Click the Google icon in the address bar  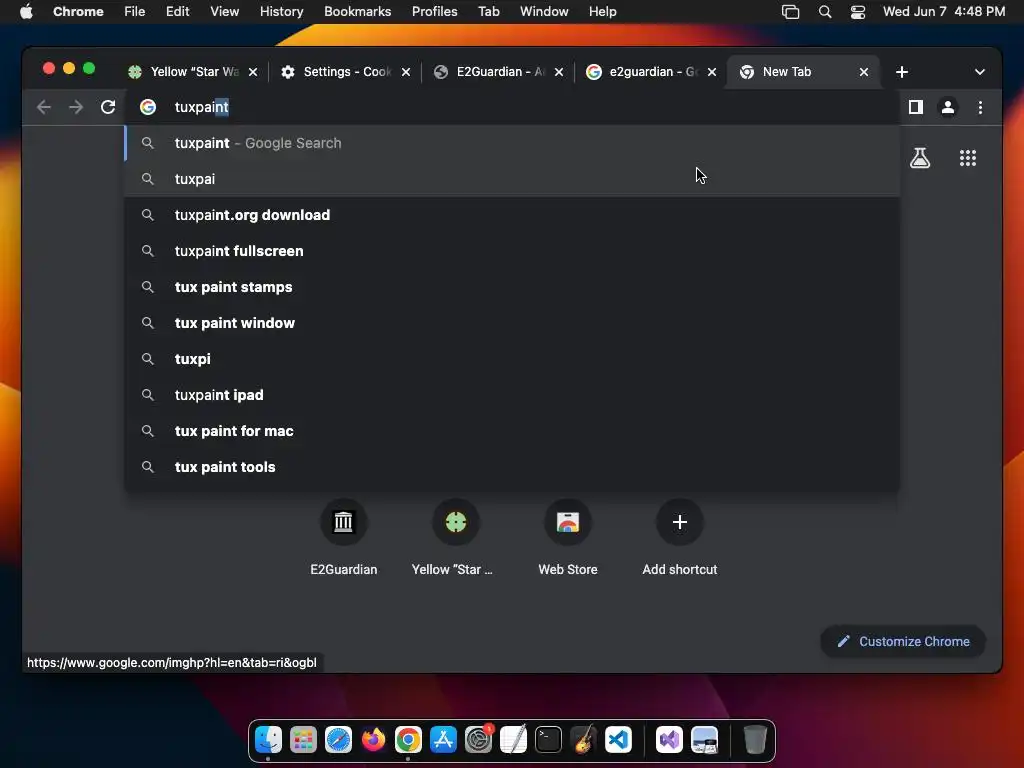148,107
